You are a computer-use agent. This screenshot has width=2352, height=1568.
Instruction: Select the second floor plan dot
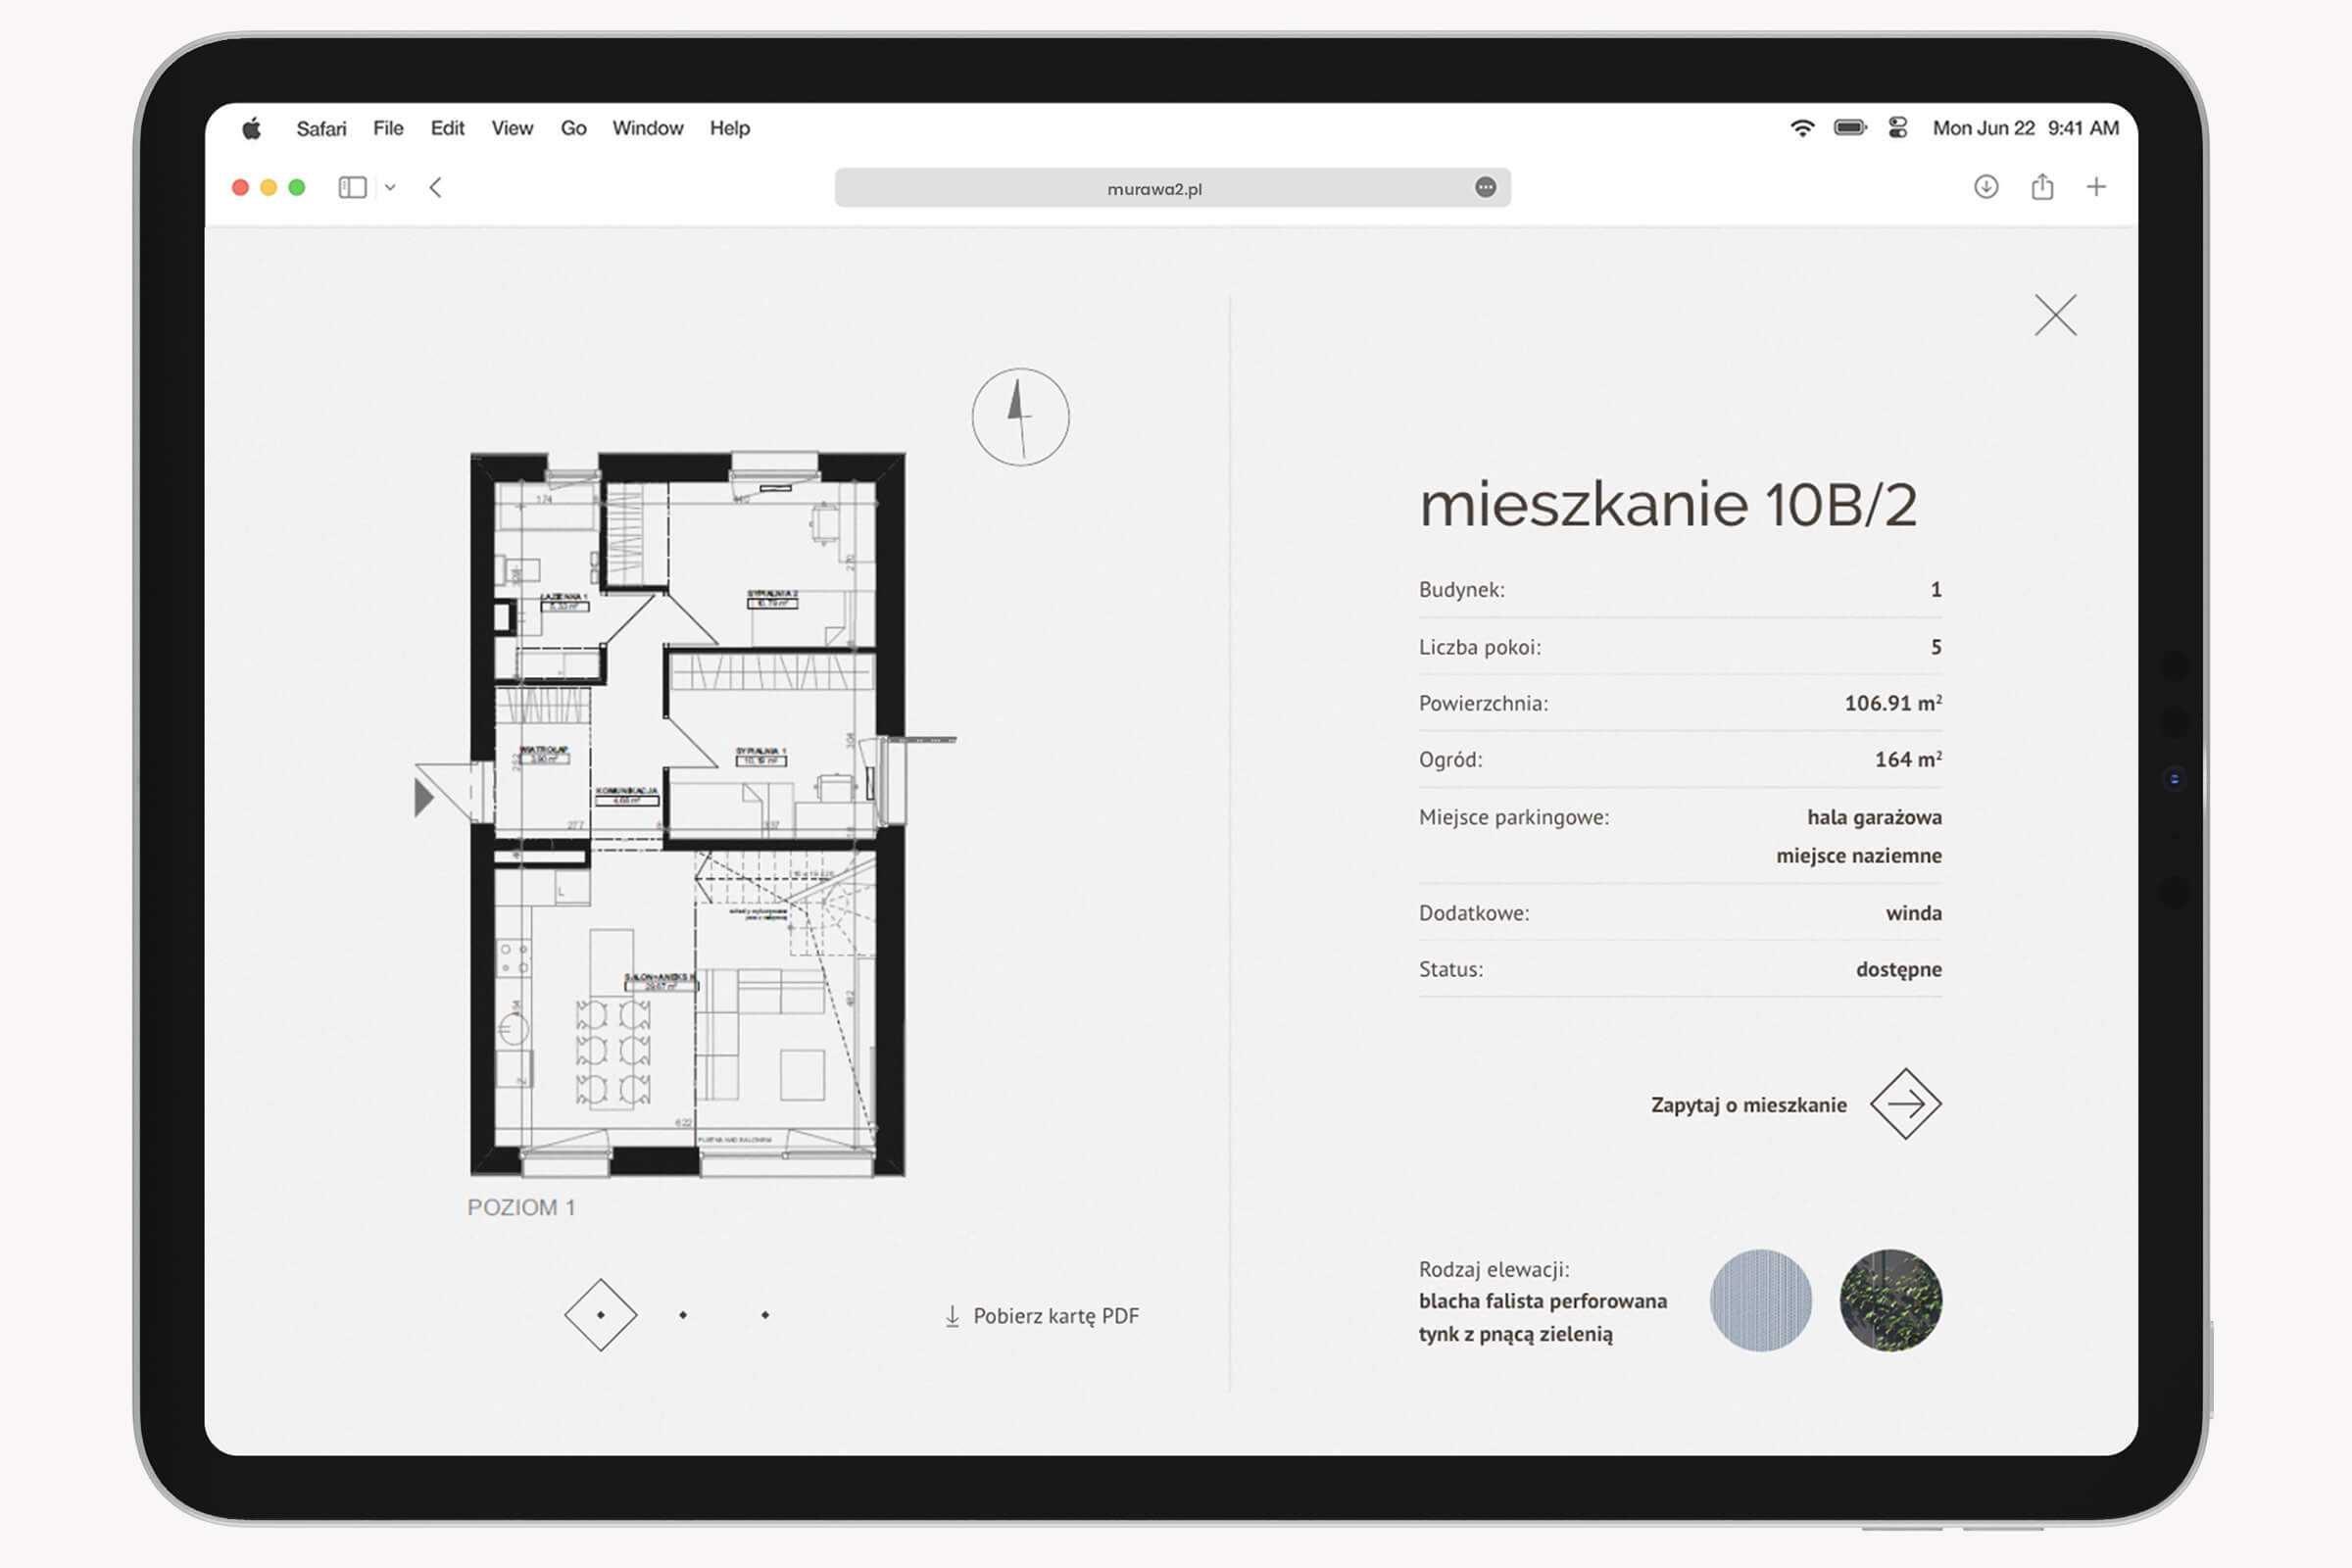pyautogui.click(x=683, y=1315)
